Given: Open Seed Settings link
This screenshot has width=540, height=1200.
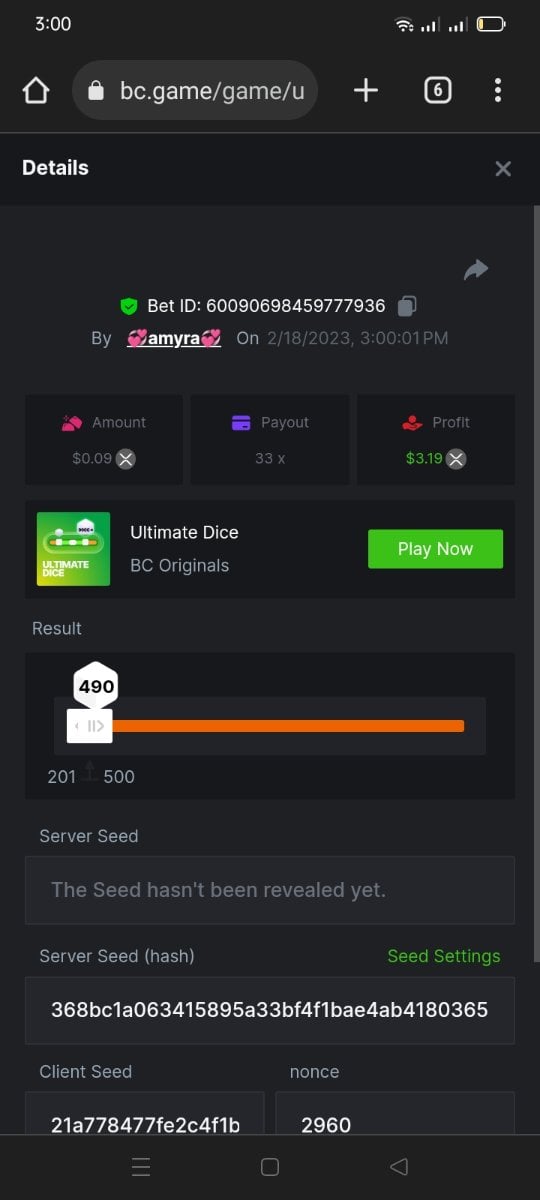Looking at the screenshot, I should click(x=444, y=956).
